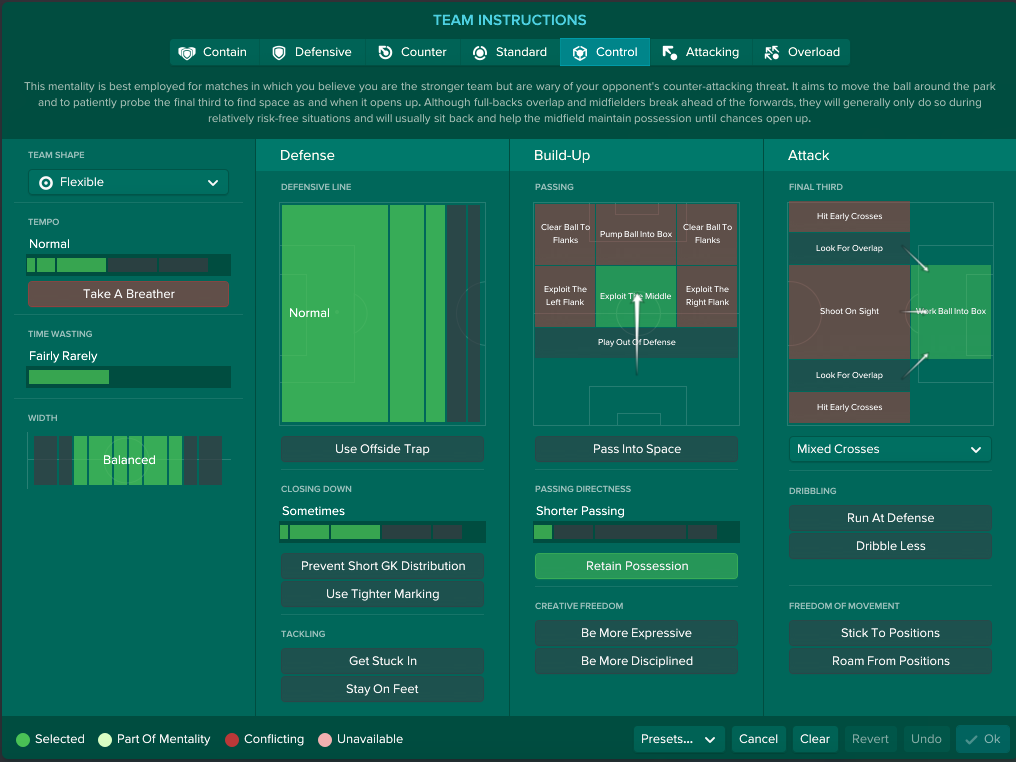Enable Use Offside Trap

click(382, 450)
